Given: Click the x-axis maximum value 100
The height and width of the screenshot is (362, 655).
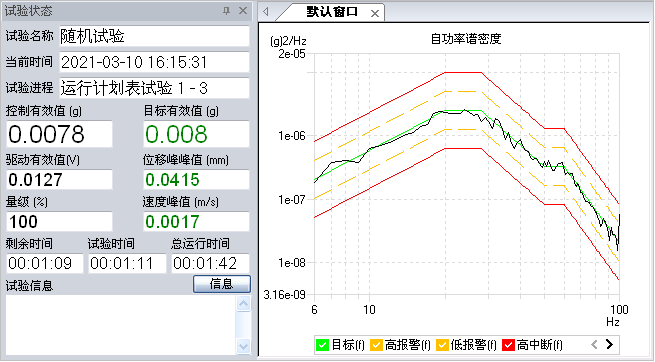Looking at the screenshot, I should [619, 310].
